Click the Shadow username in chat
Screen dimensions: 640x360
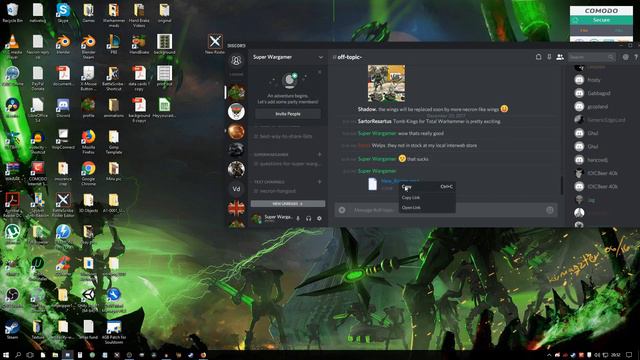(x=367, y=109)
